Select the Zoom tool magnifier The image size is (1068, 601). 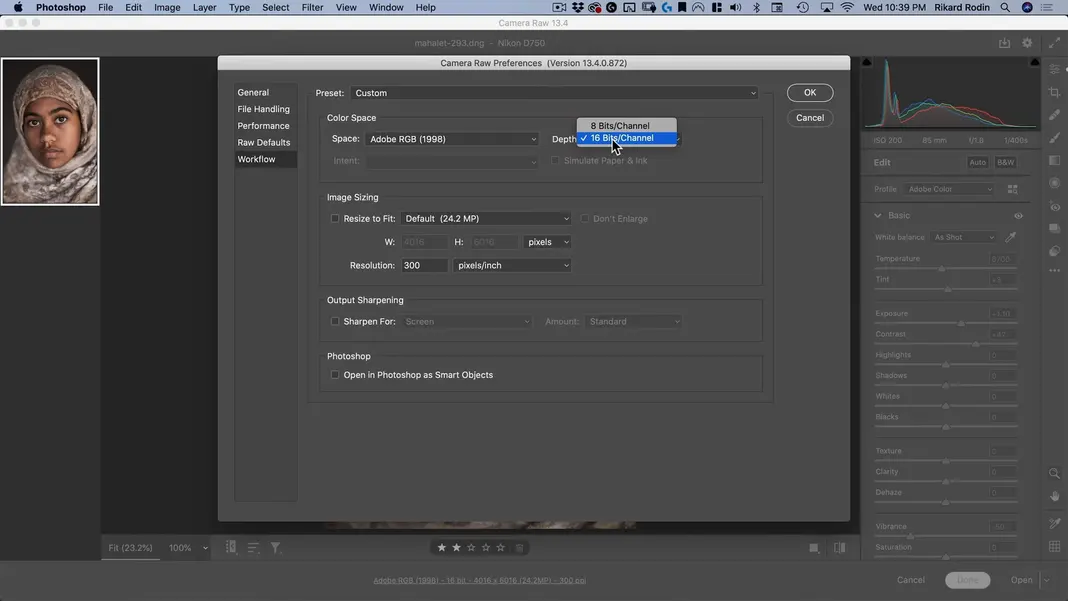tap(1054, 473)
